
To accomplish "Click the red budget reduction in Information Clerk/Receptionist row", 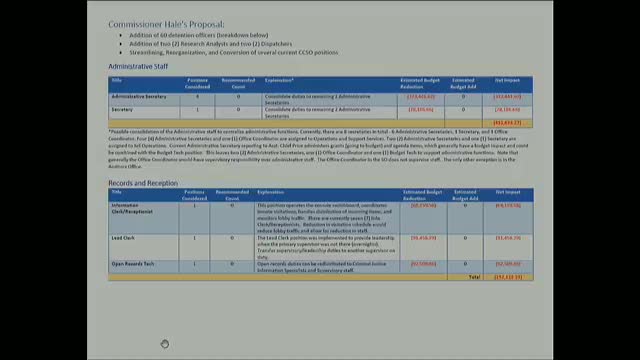I will 424,206.
